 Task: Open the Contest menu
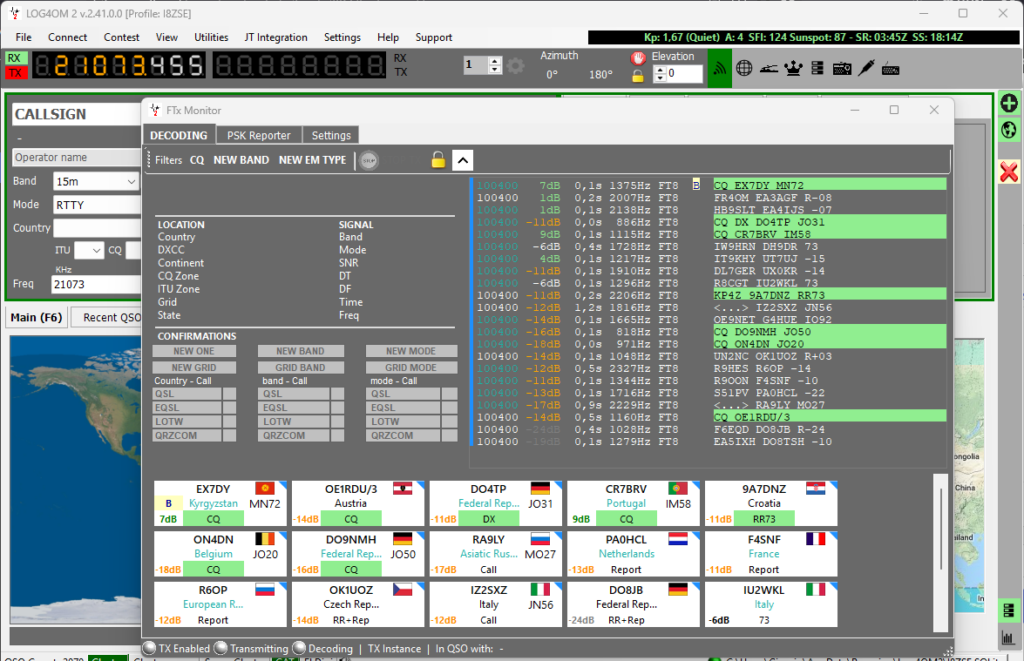tap(121, 37)
